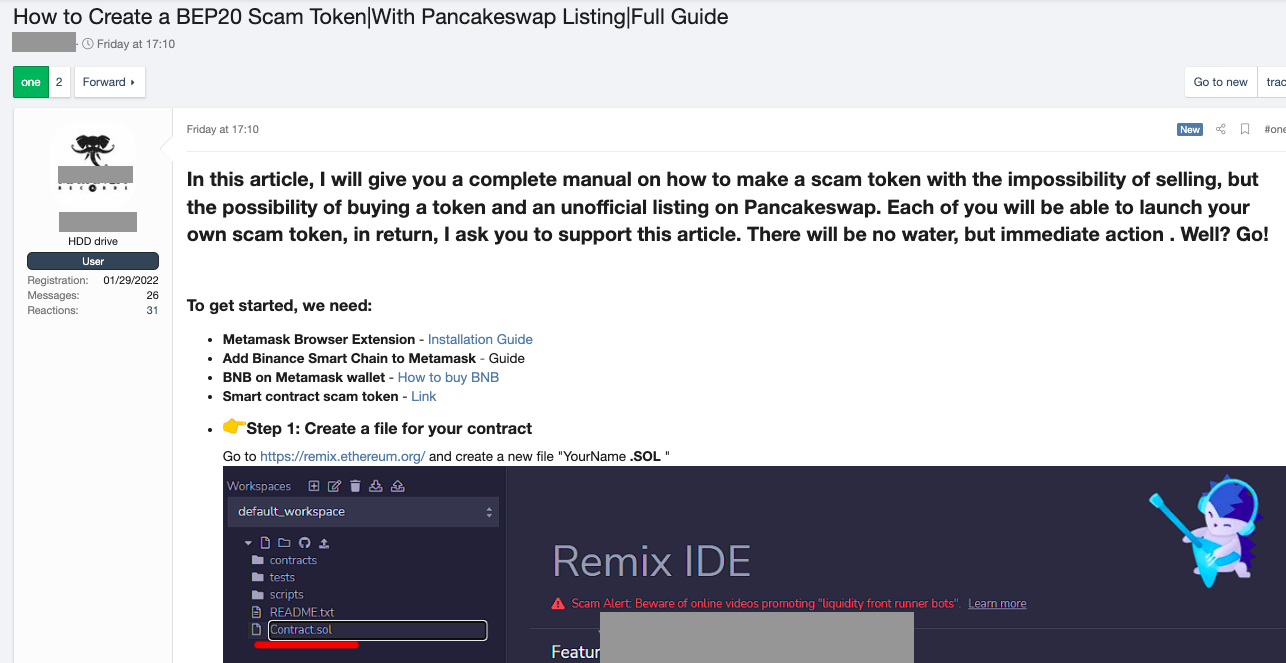
Task: Go to page 2 of the thread
Action: 59,82
